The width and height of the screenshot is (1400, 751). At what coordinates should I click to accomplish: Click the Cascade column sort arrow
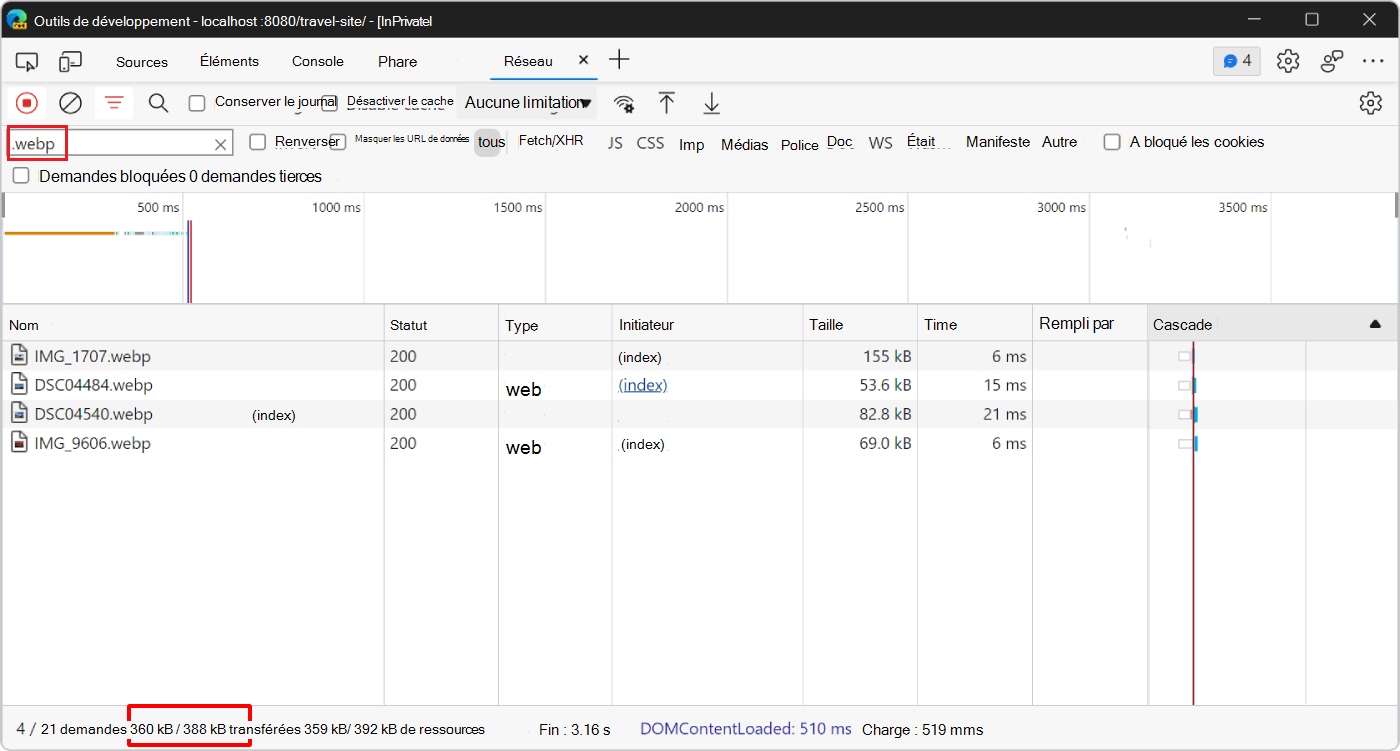pos(1375,324)
